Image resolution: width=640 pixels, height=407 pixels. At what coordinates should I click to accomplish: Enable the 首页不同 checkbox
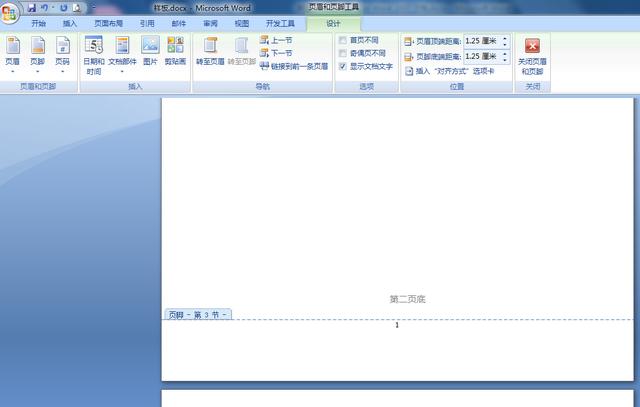coord(343,40)
